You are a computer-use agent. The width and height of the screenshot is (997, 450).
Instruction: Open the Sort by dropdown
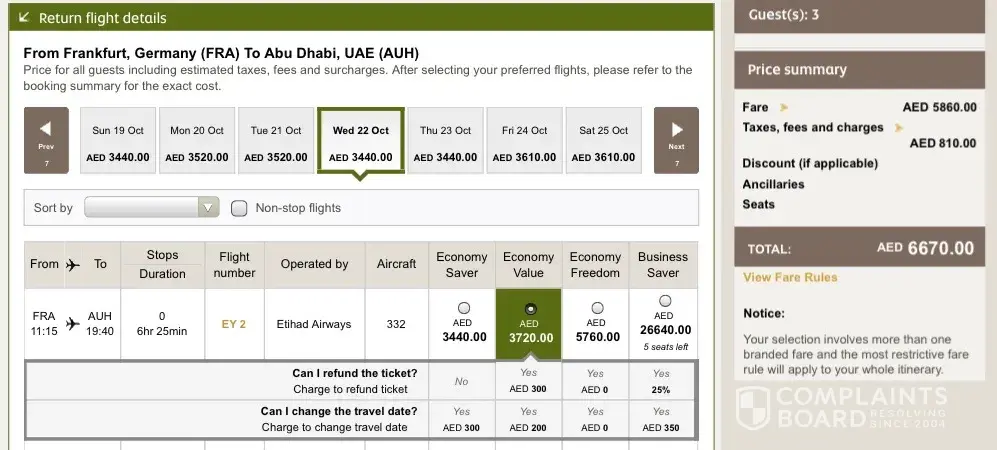151,208
